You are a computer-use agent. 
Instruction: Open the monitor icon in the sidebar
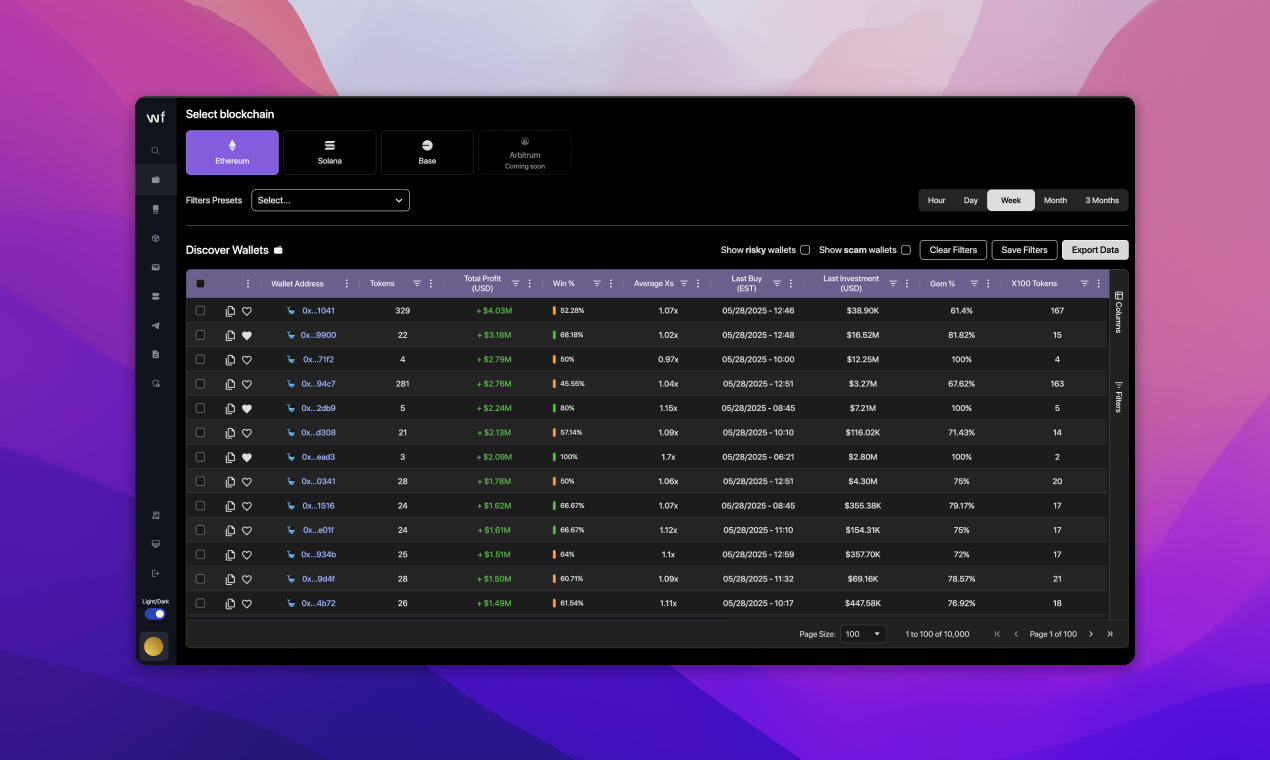point(155,544)
